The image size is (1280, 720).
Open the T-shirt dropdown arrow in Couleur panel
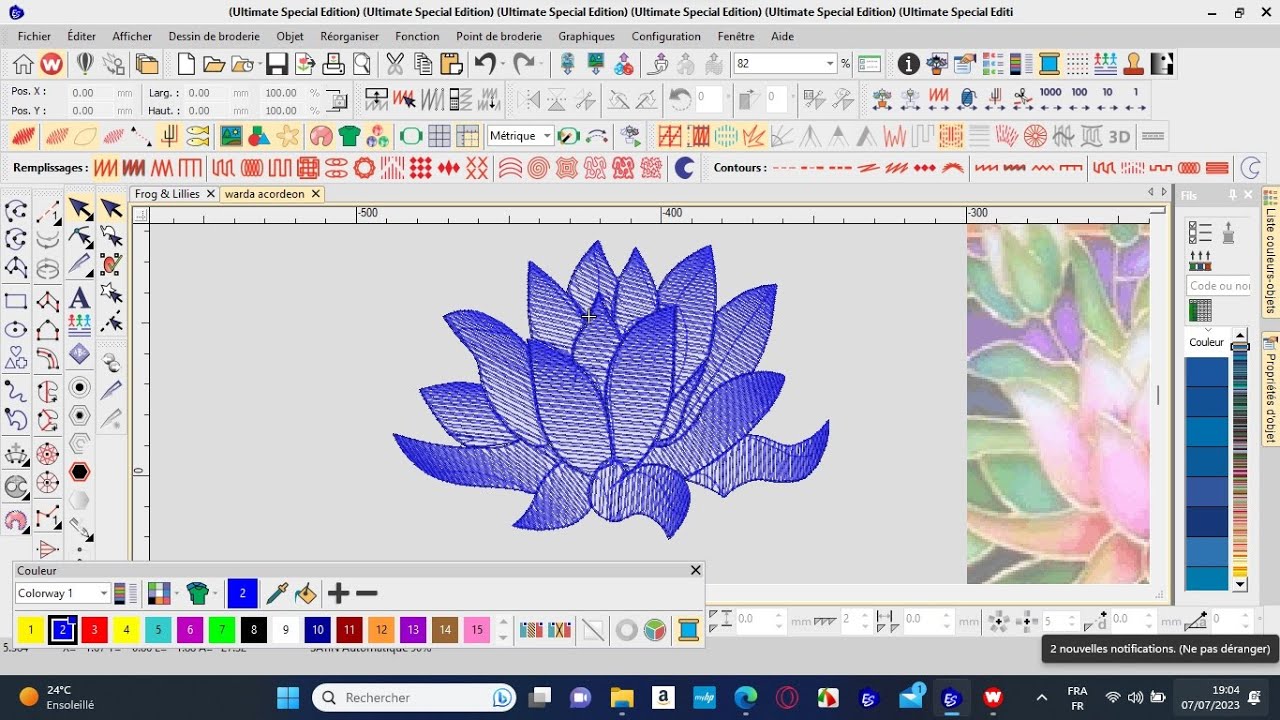215,594
